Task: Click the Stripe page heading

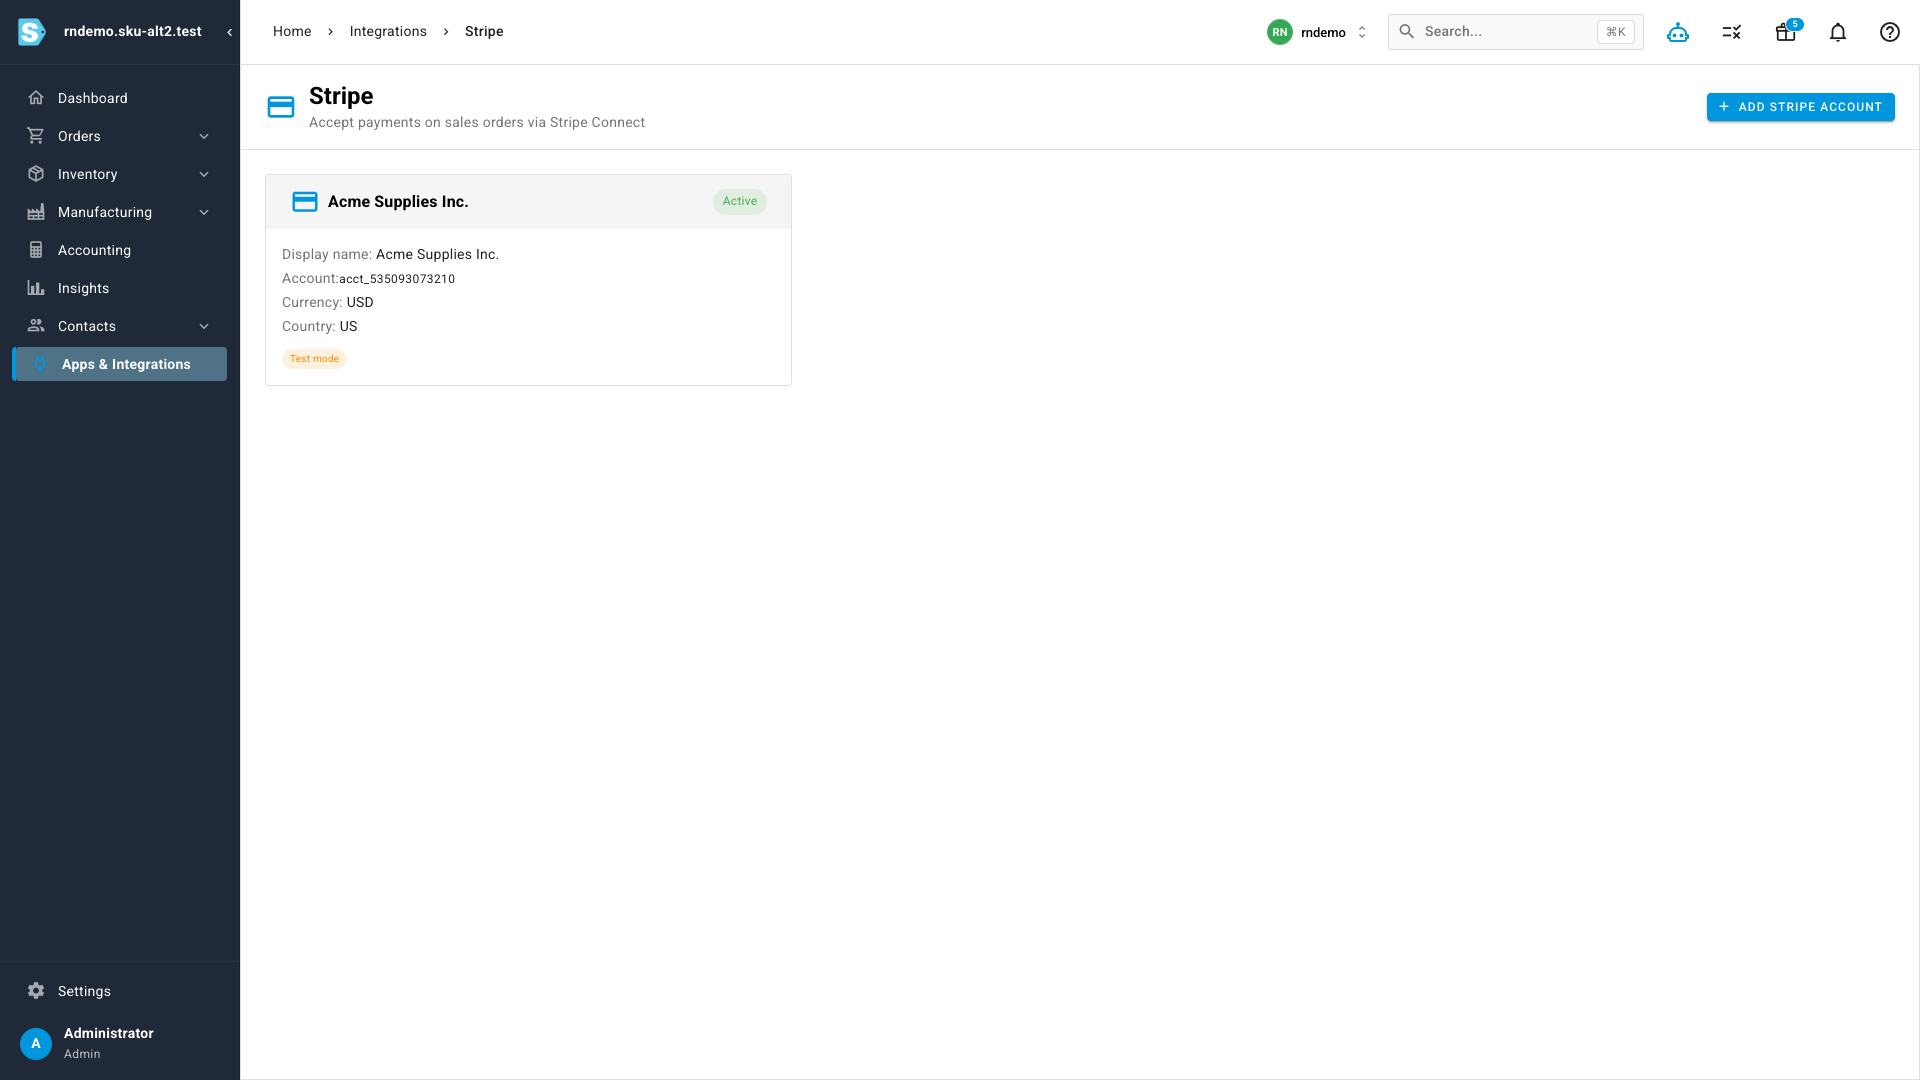Action: [341, 96]
